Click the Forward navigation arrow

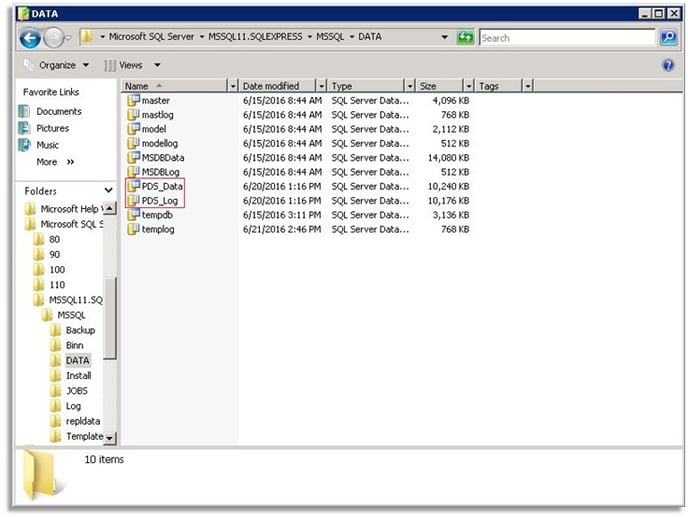pyautogui.click(x=54, y=38)
